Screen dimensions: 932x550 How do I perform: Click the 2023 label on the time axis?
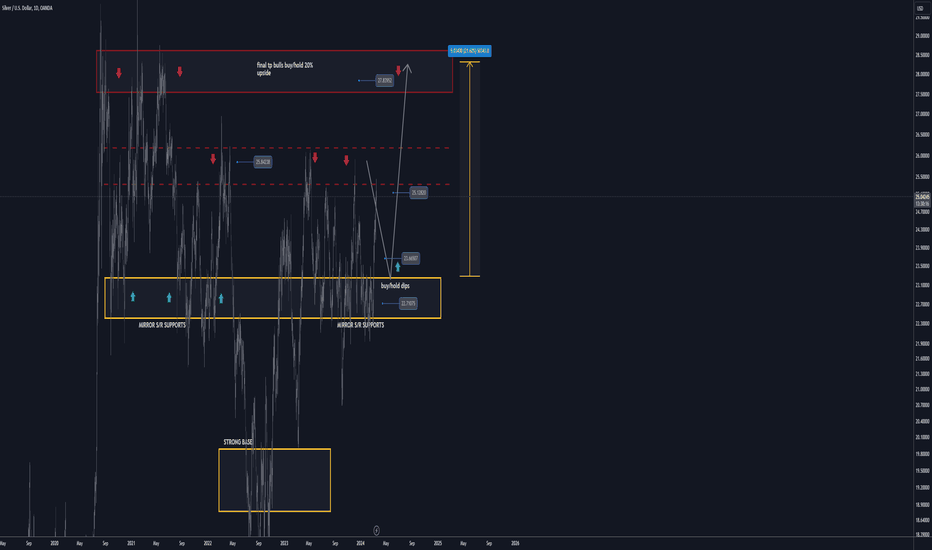pos(284,543)
